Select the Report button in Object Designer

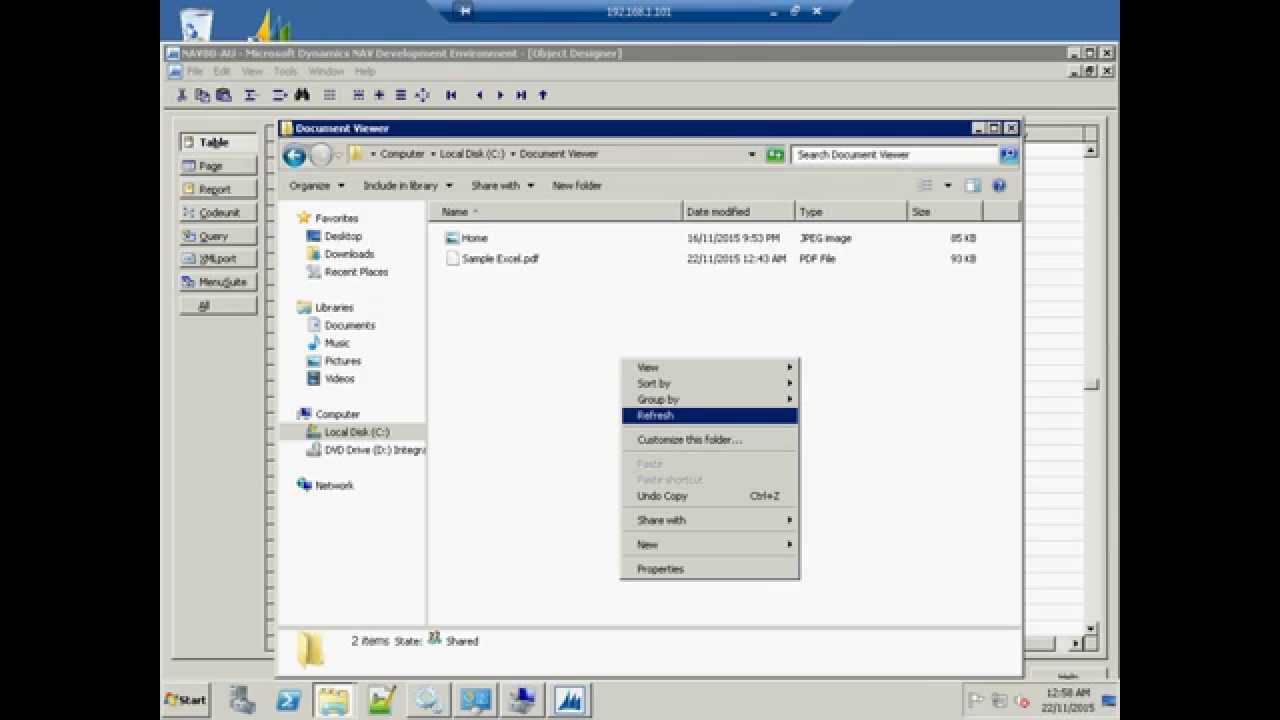click(x=218, y=189)
